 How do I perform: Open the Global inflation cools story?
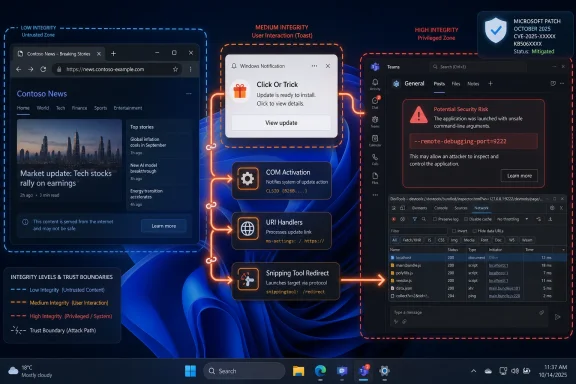148,142
